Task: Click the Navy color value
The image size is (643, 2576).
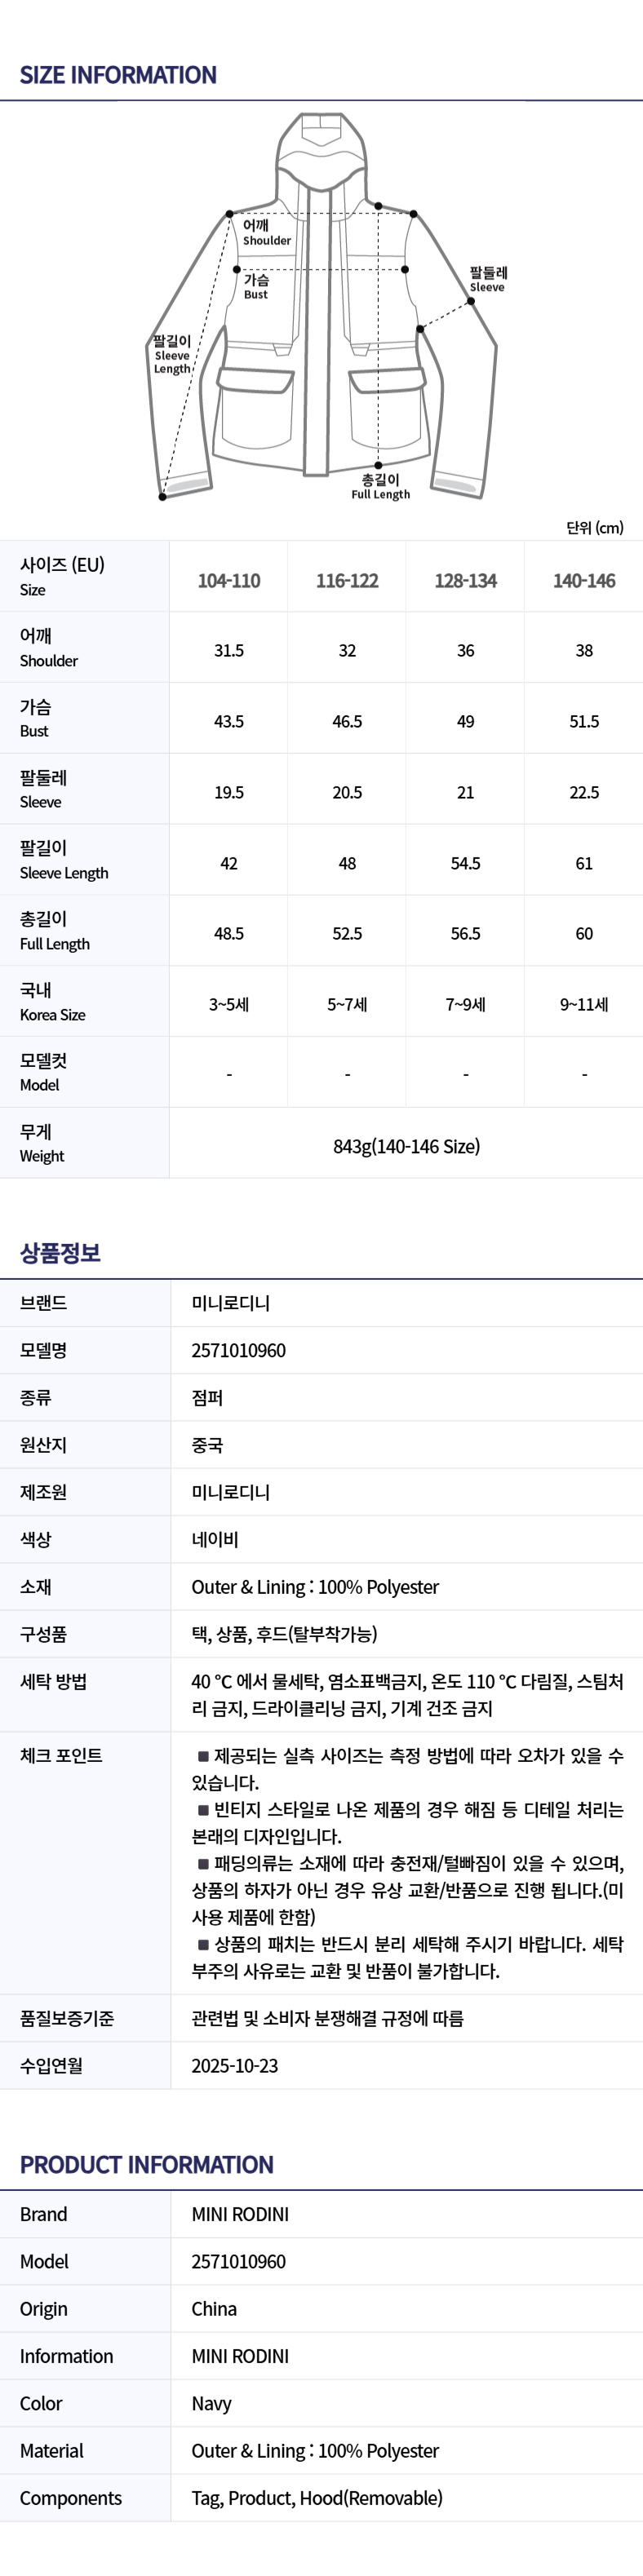Action: pyautogui.click(x=211, y=2404)
